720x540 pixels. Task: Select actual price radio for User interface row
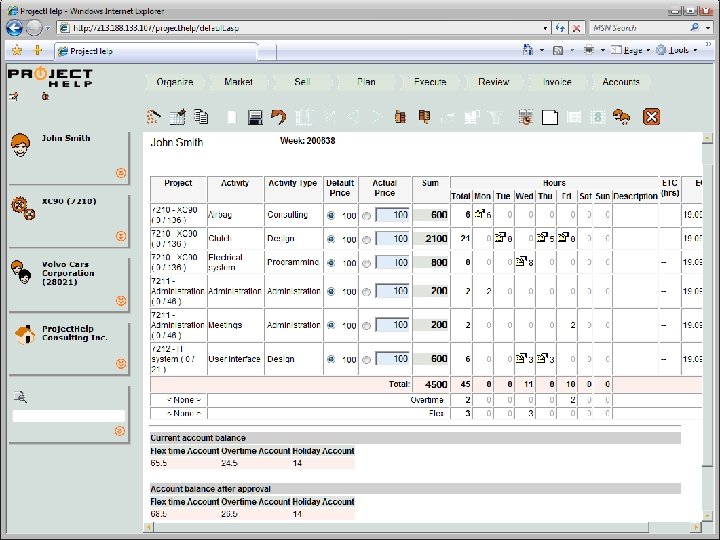pos(366,360)
